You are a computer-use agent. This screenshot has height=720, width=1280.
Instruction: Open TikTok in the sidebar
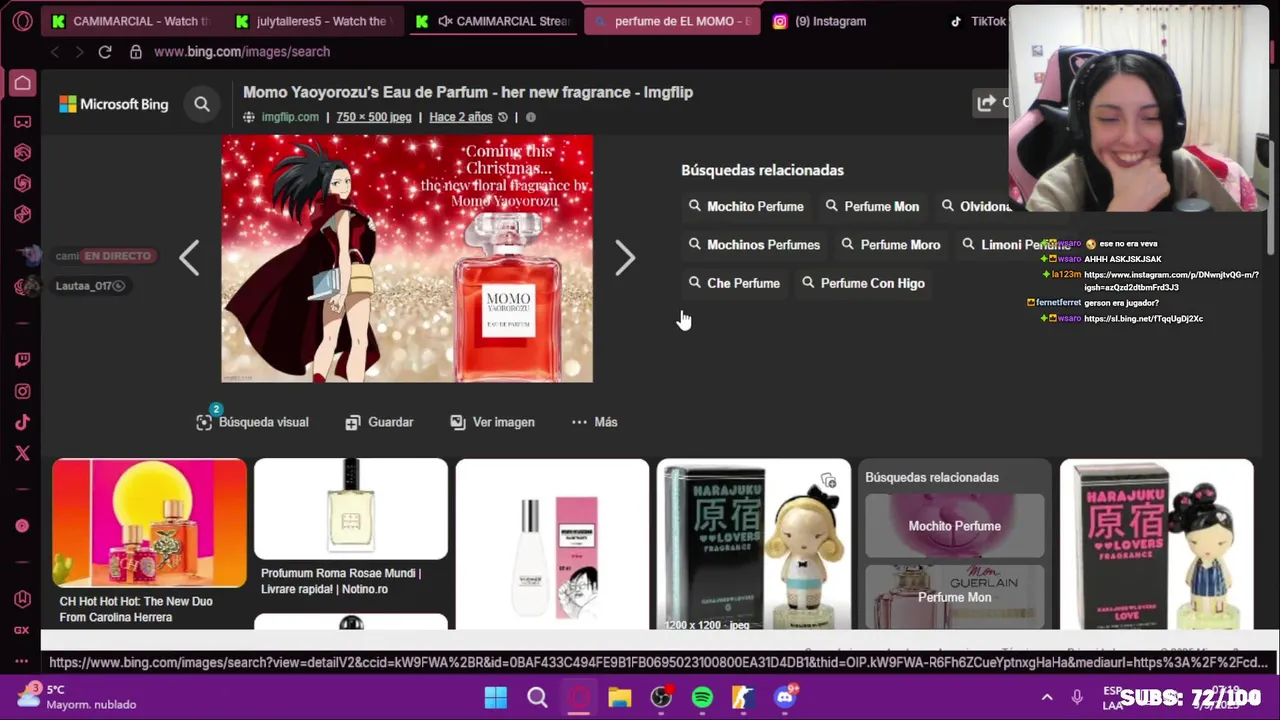[22, 423]
